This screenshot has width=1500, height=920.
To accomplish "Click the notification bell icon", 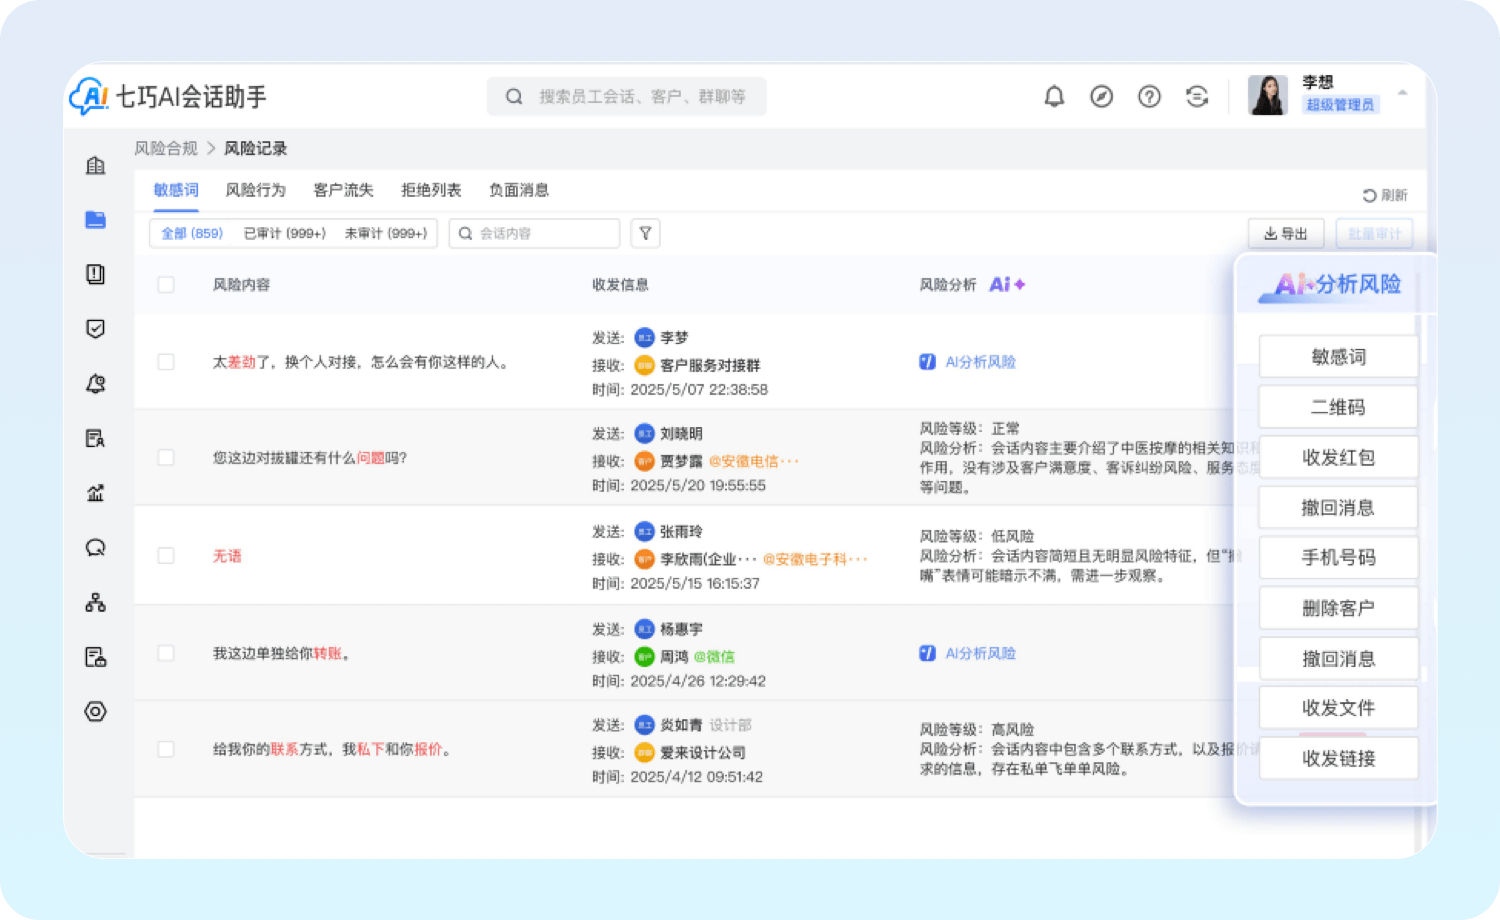I will pos(1054,97).
